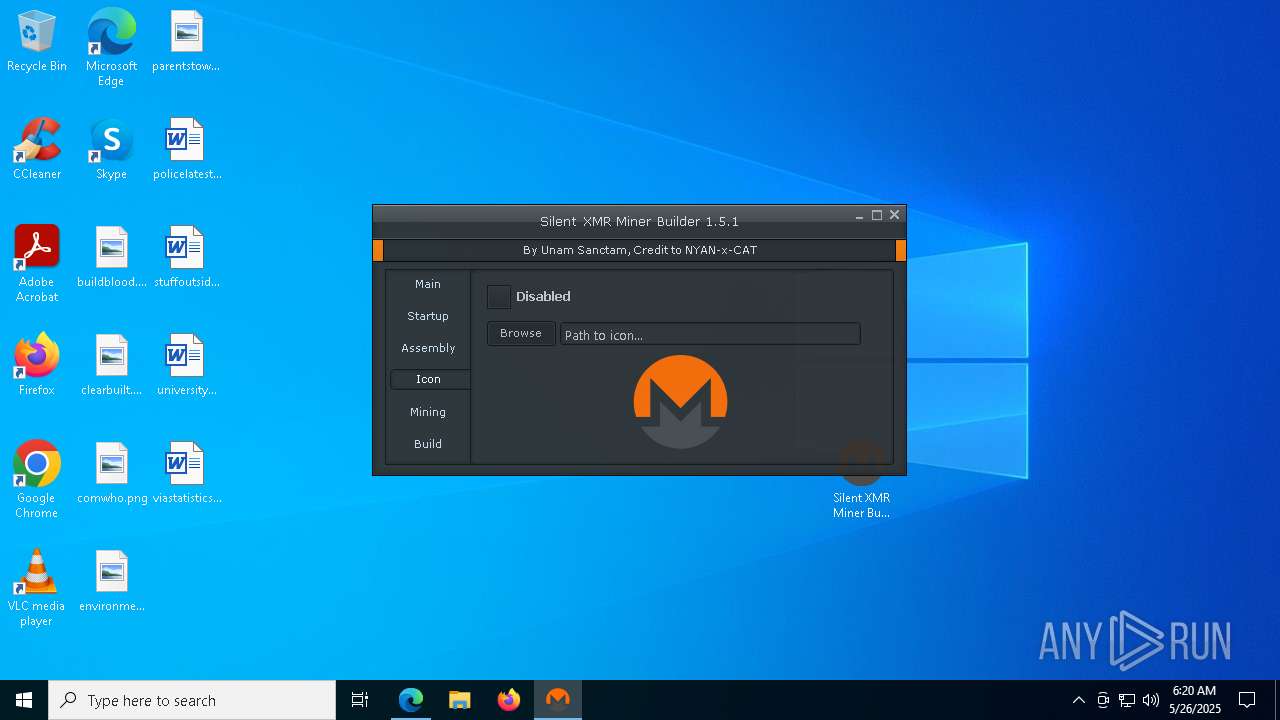Select the clearbuilt image file

[111, 366]
